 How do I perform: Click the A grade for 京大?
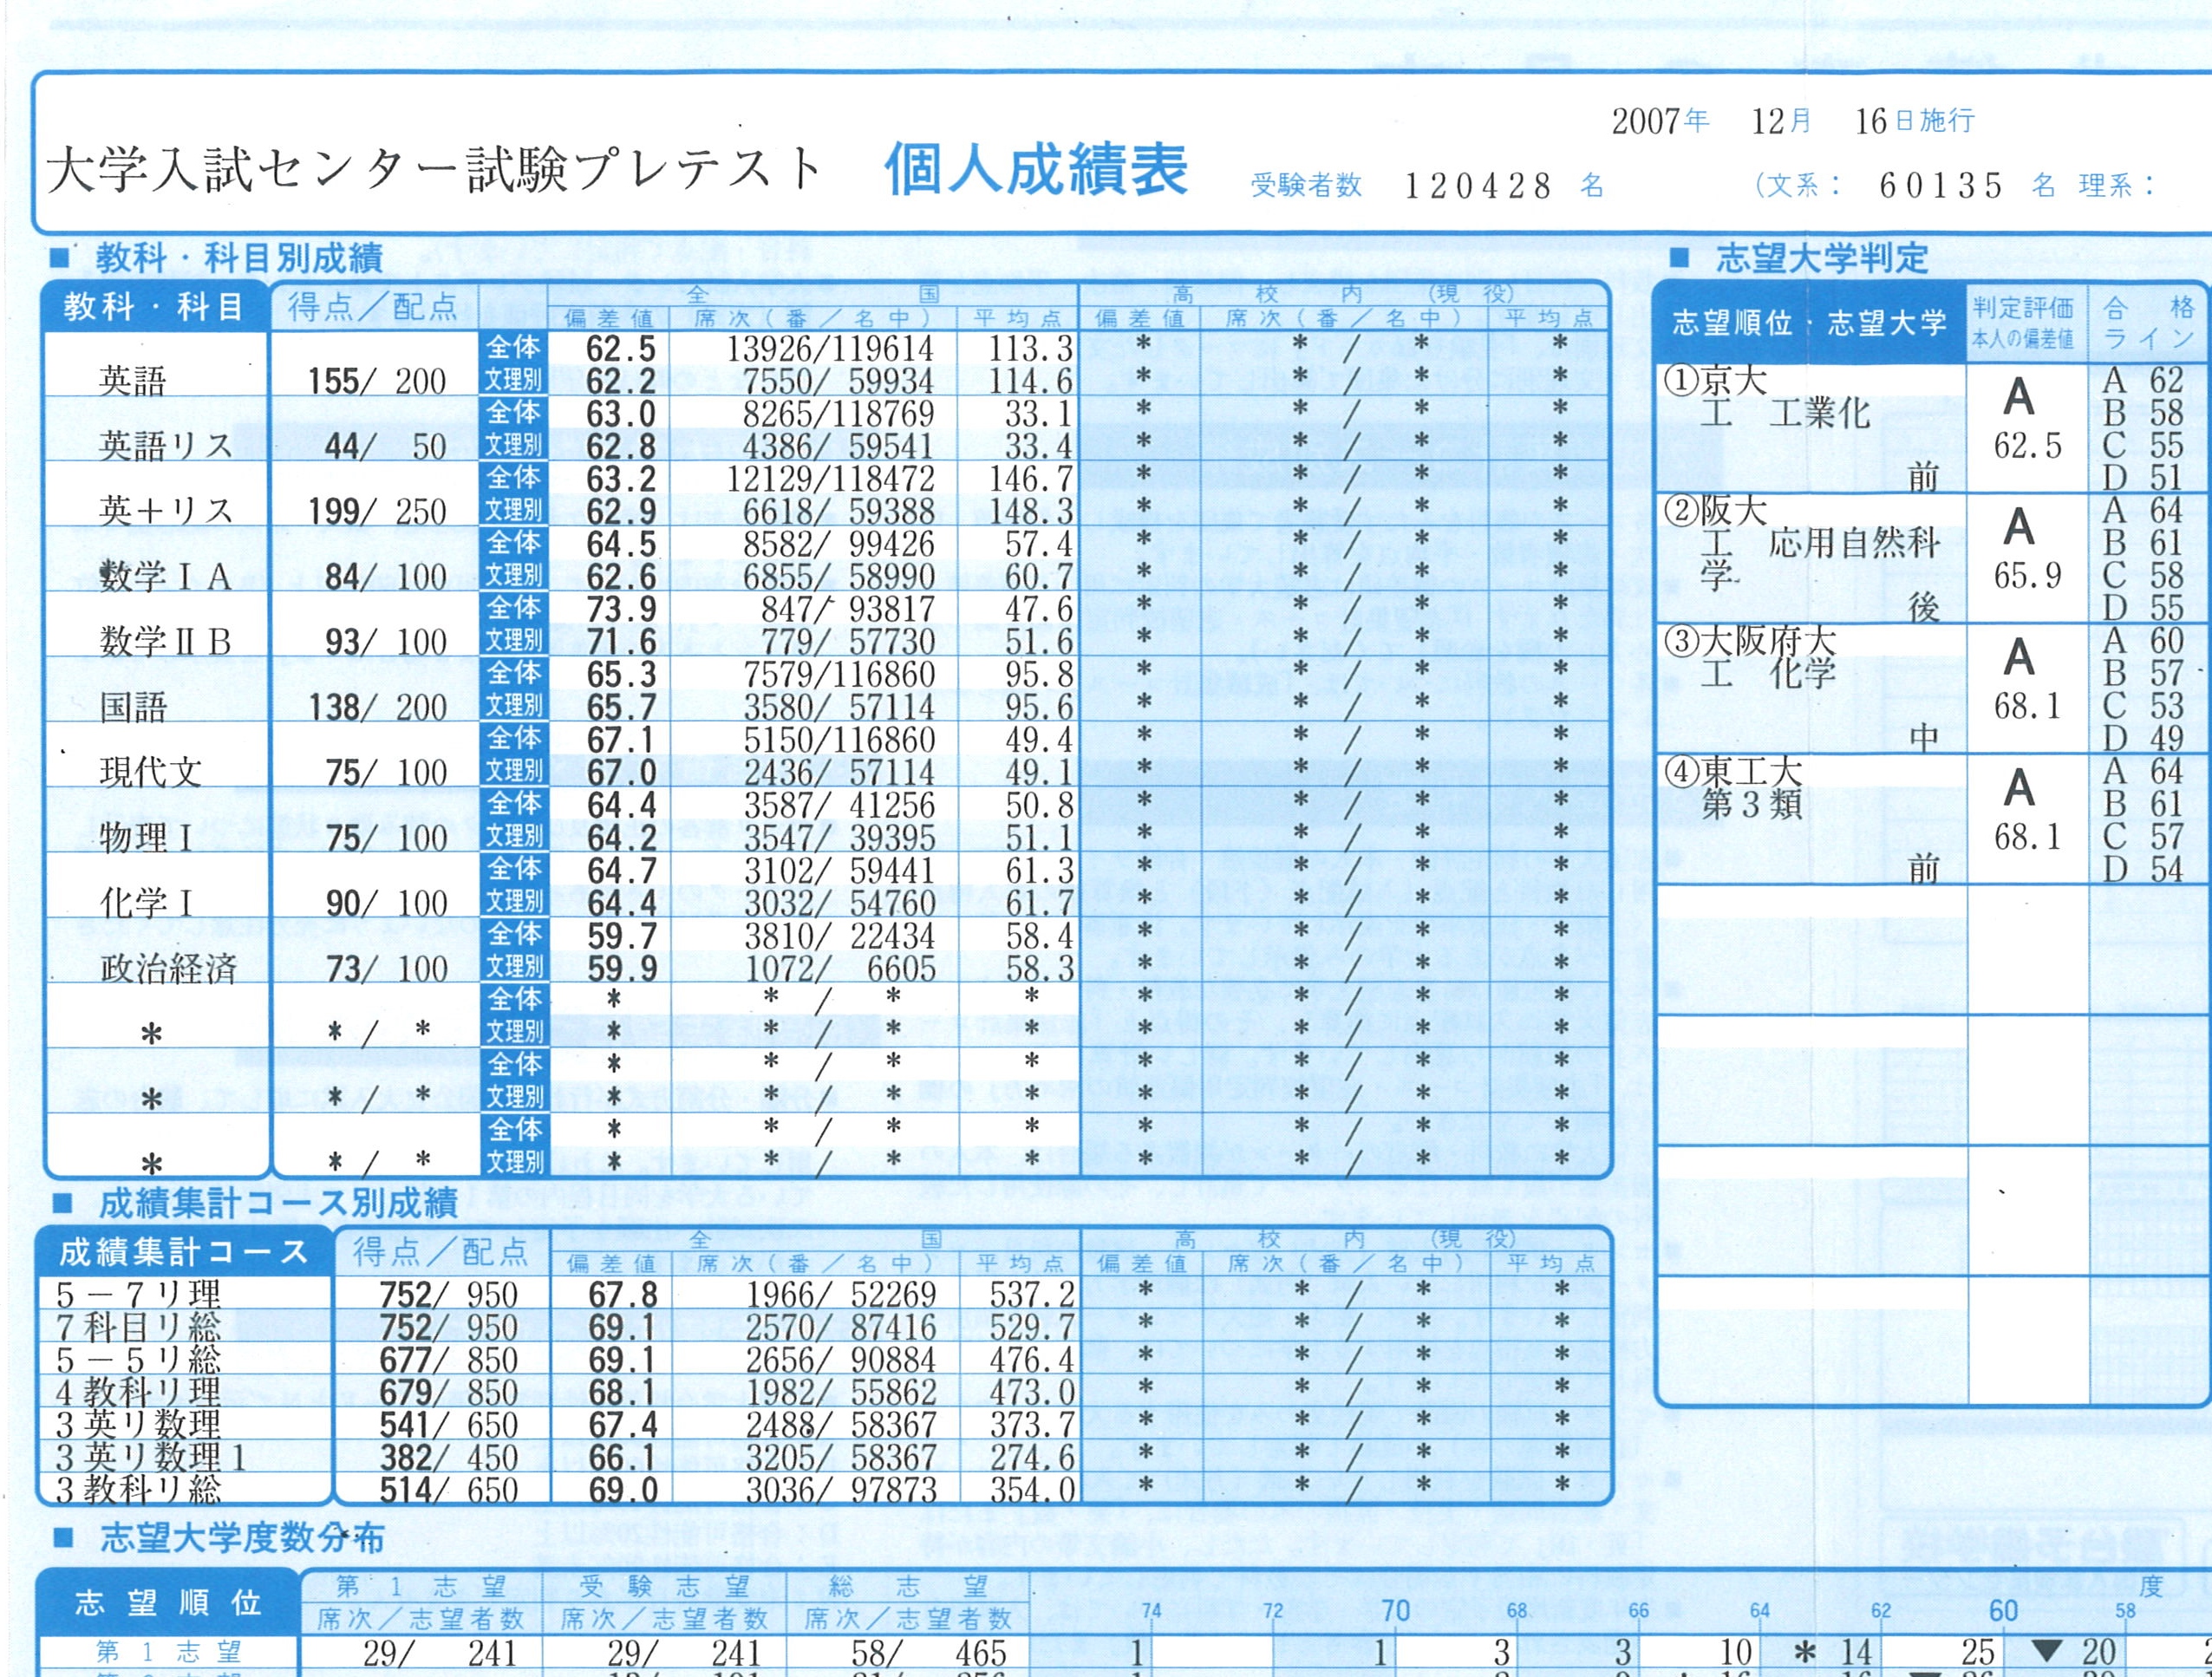click(x=2019, y=398)
